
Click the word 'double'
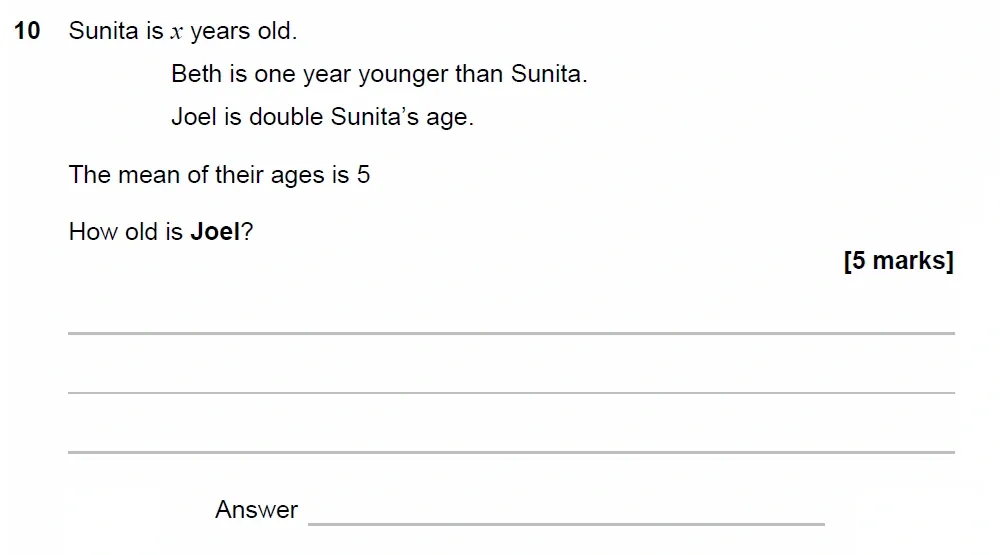[x=284, y=117]
